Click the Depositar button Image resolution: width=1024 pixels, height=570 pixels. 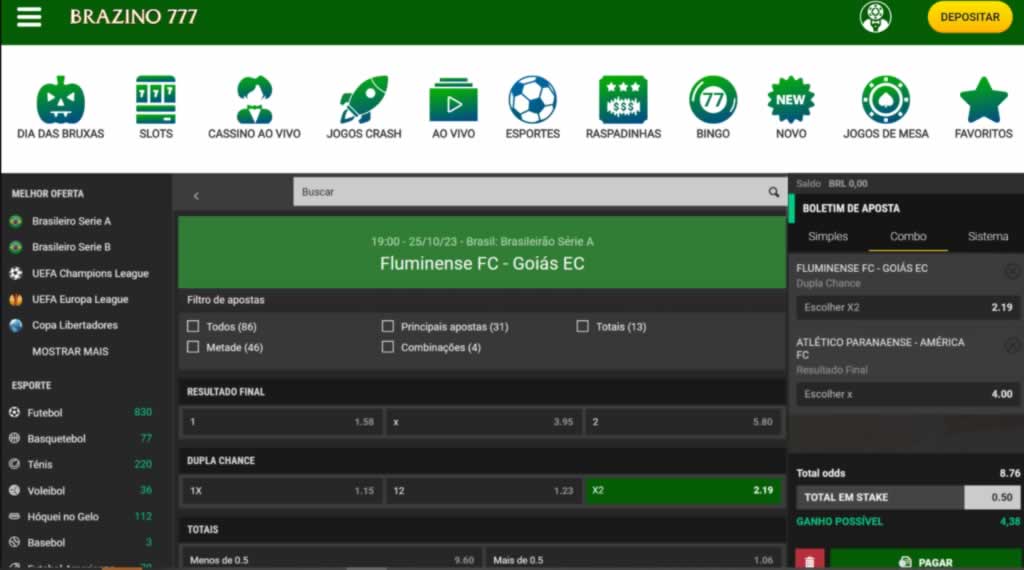point(969,17)
